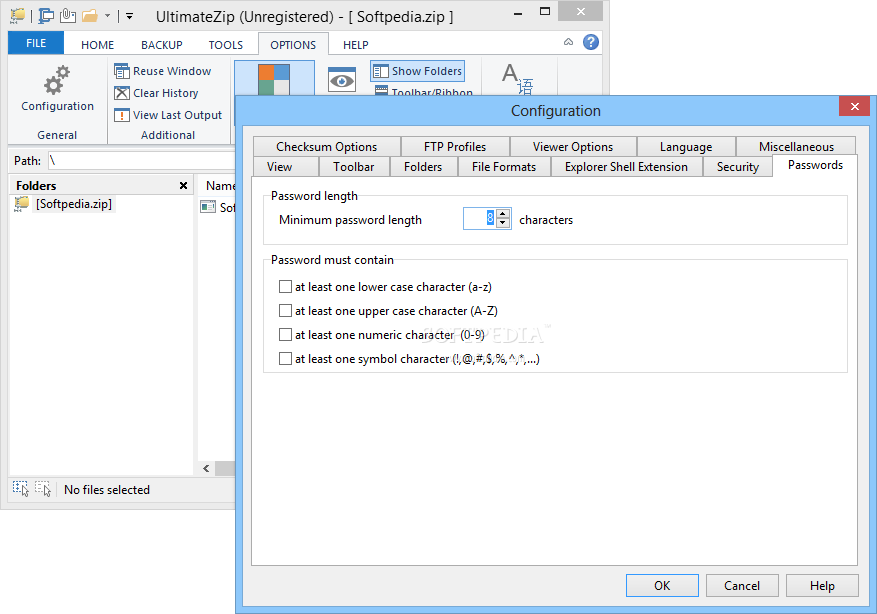Enable at least one upper case character
The image size is (877, 614).
click(x=285, y=310)
